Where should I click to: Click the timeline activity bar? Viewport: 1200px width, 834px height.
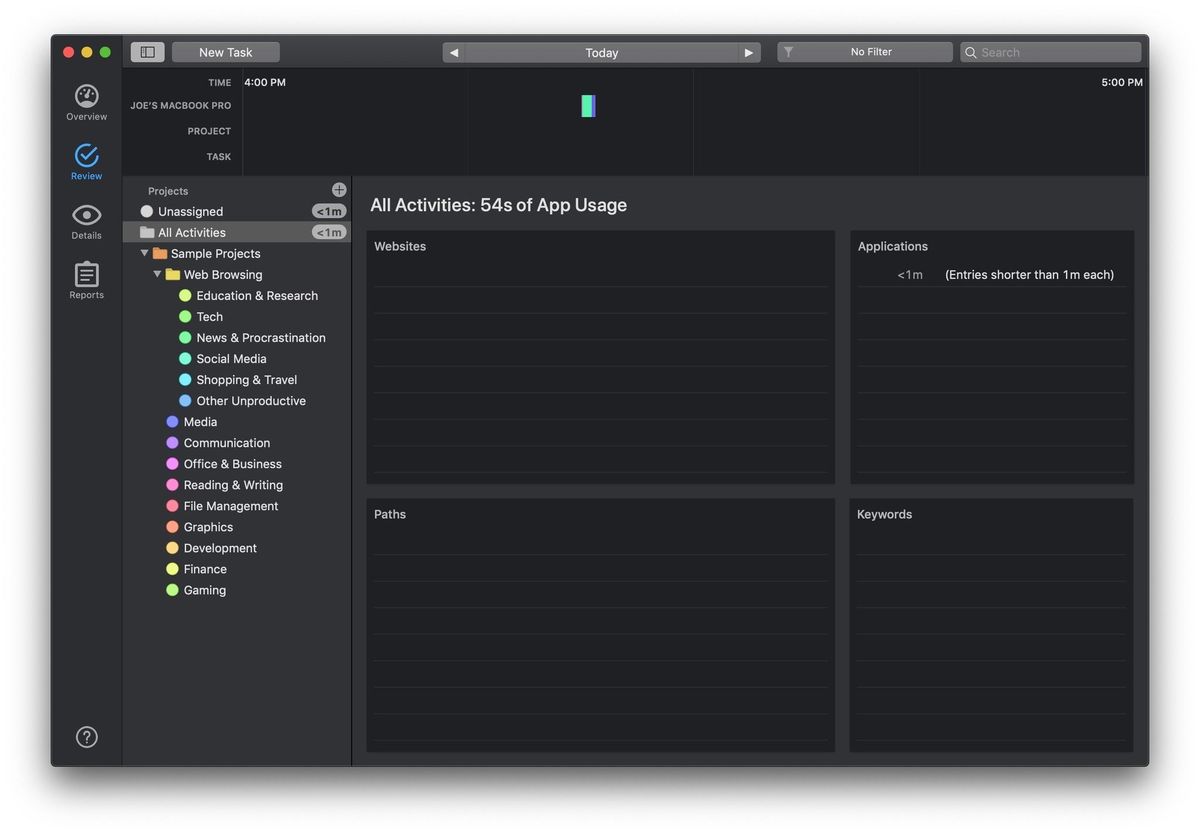click(588, 106)
